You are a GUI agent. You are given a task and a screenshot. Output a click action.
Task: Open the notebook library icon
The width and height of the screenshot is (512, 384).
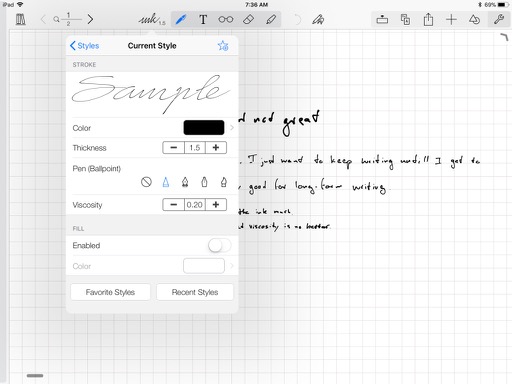tap(21, 19)
